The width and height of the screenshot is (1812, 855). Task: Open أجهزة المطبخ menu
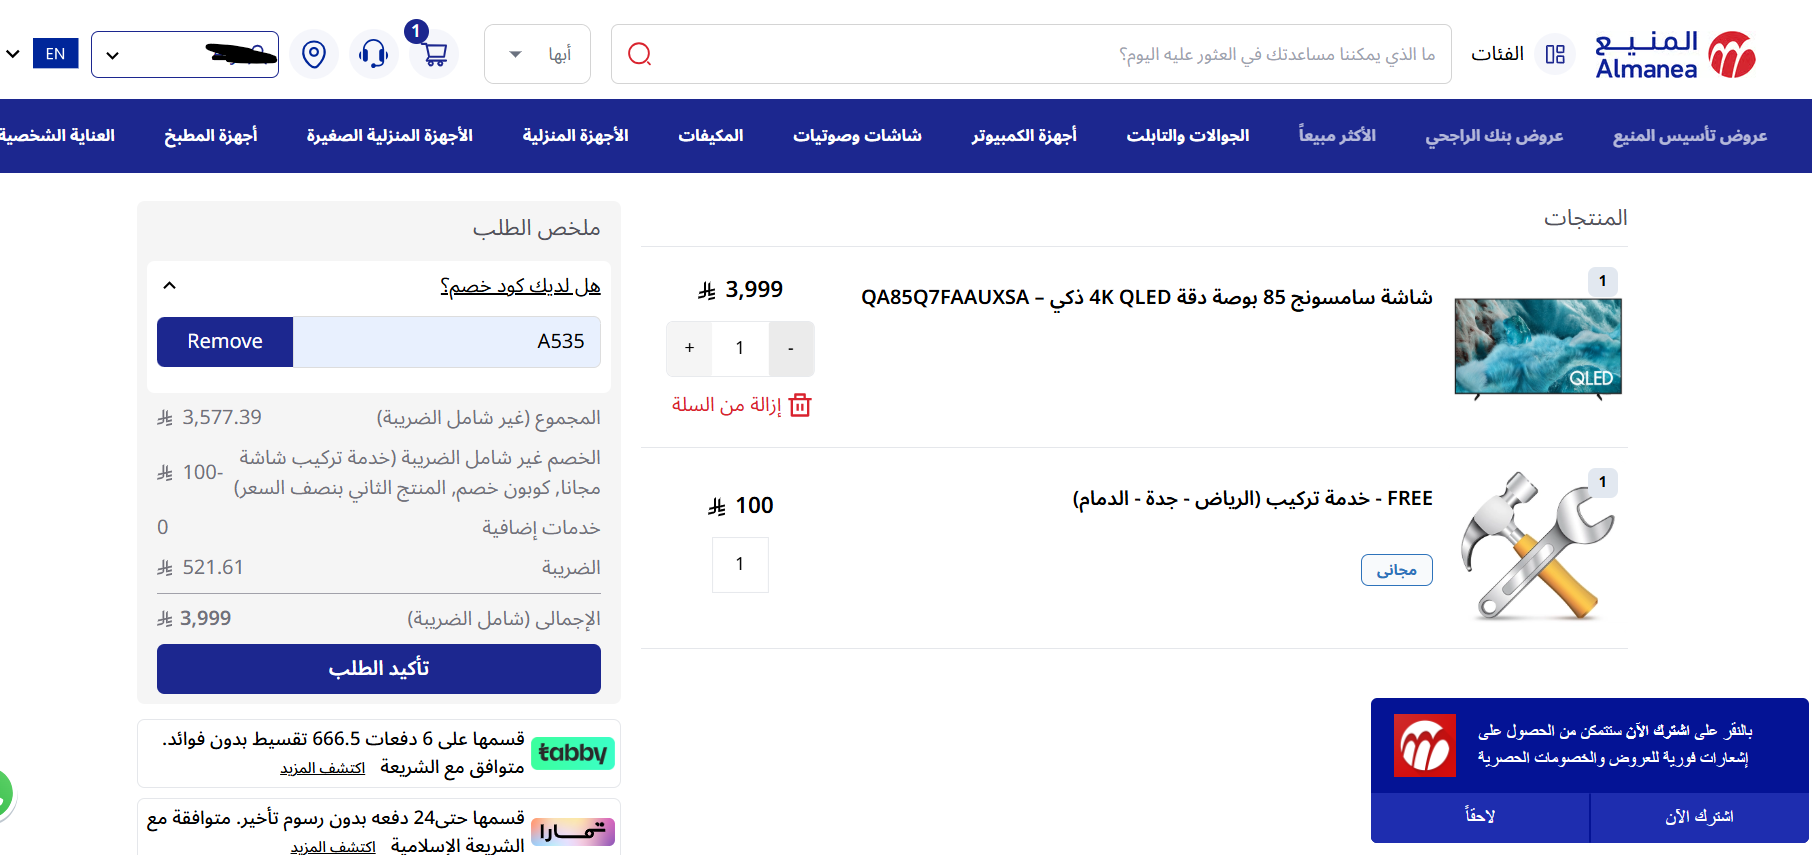pos(211,135)
